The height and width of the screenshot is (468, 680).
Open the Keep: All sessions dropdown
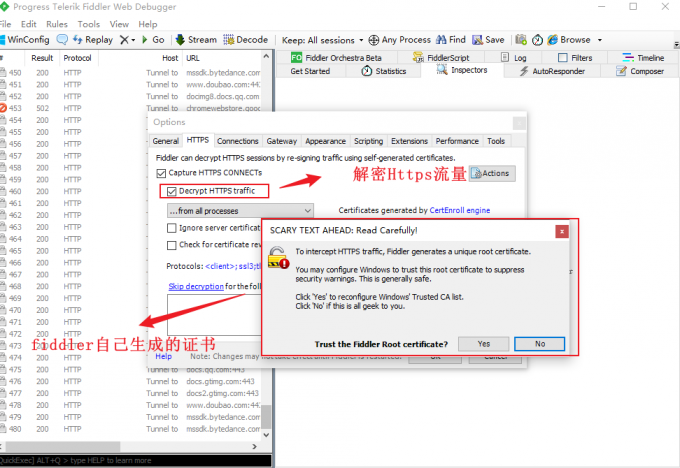click(323, 40)
